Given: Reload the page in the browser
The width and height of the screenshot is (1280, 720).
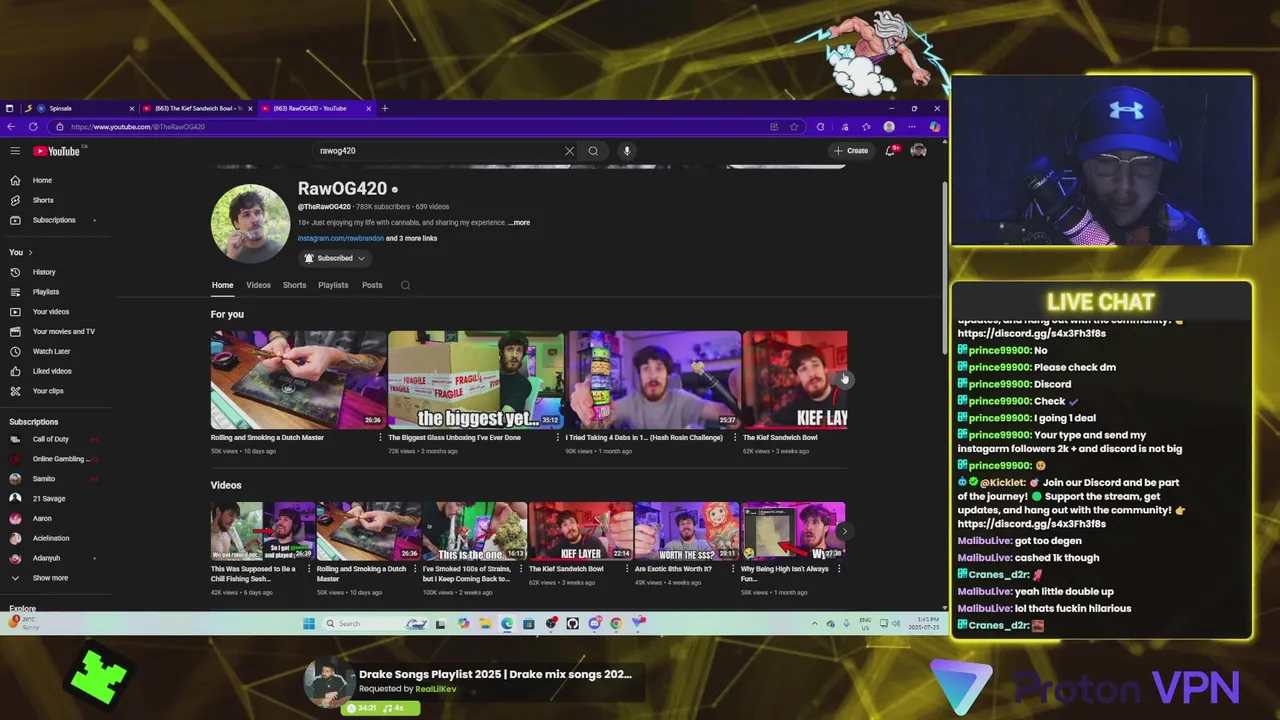Looking at the screenshot, I should pos(33,127).
